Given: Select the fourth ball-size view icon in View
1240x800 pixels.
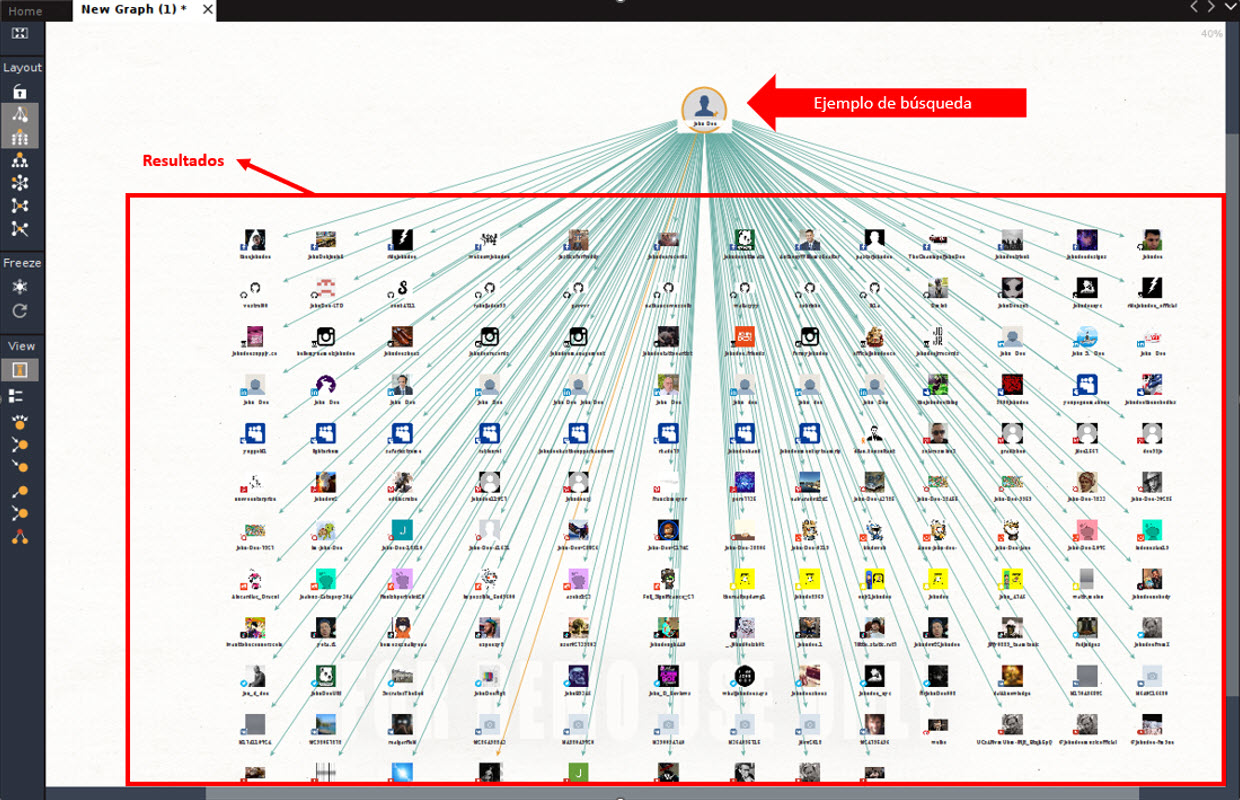Looking at the screenshot, I should (20, 491).
